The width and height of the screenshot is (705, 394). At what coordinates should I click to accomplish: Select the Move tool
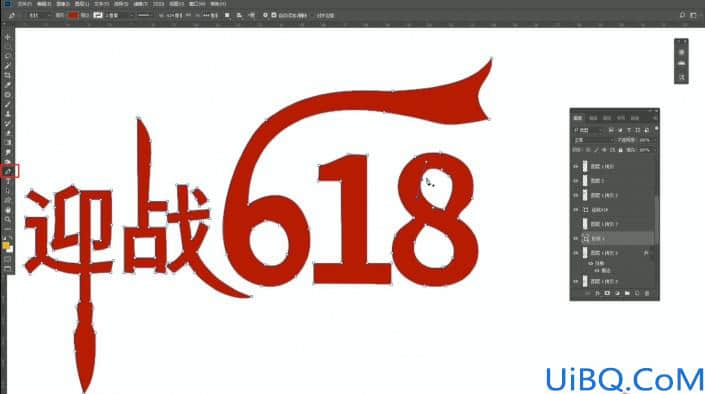pyautogui.click(x=8, y=37)
